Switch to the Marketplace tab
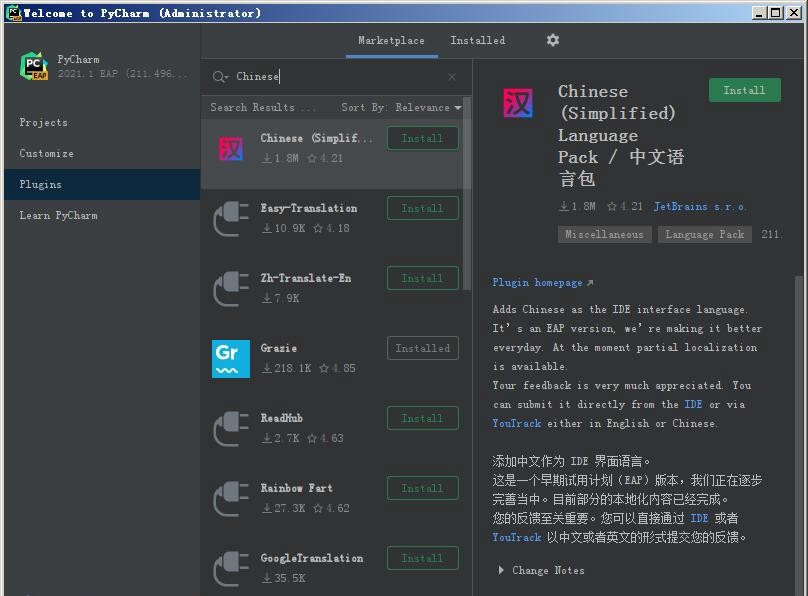This screenshot has width=808, height=596. tap(392, 40)
